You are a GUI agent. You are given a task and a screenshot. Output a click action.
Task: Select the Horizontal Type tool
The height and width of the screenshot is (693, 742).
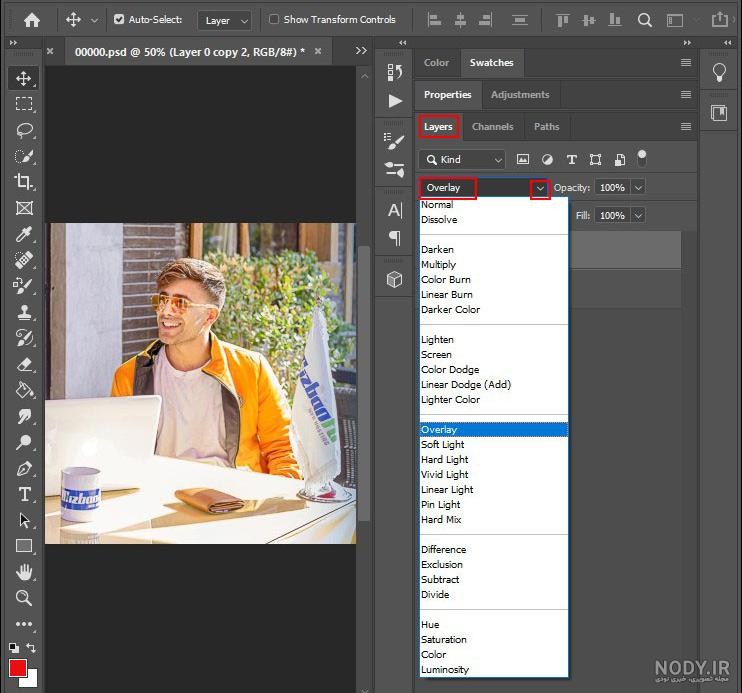(x=24, y=494)
